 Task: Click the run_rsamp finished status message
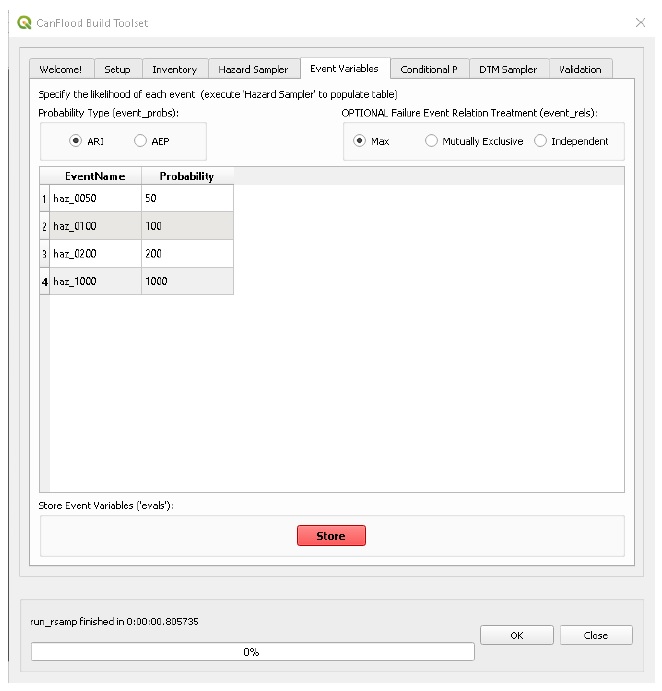click(115, 621)
